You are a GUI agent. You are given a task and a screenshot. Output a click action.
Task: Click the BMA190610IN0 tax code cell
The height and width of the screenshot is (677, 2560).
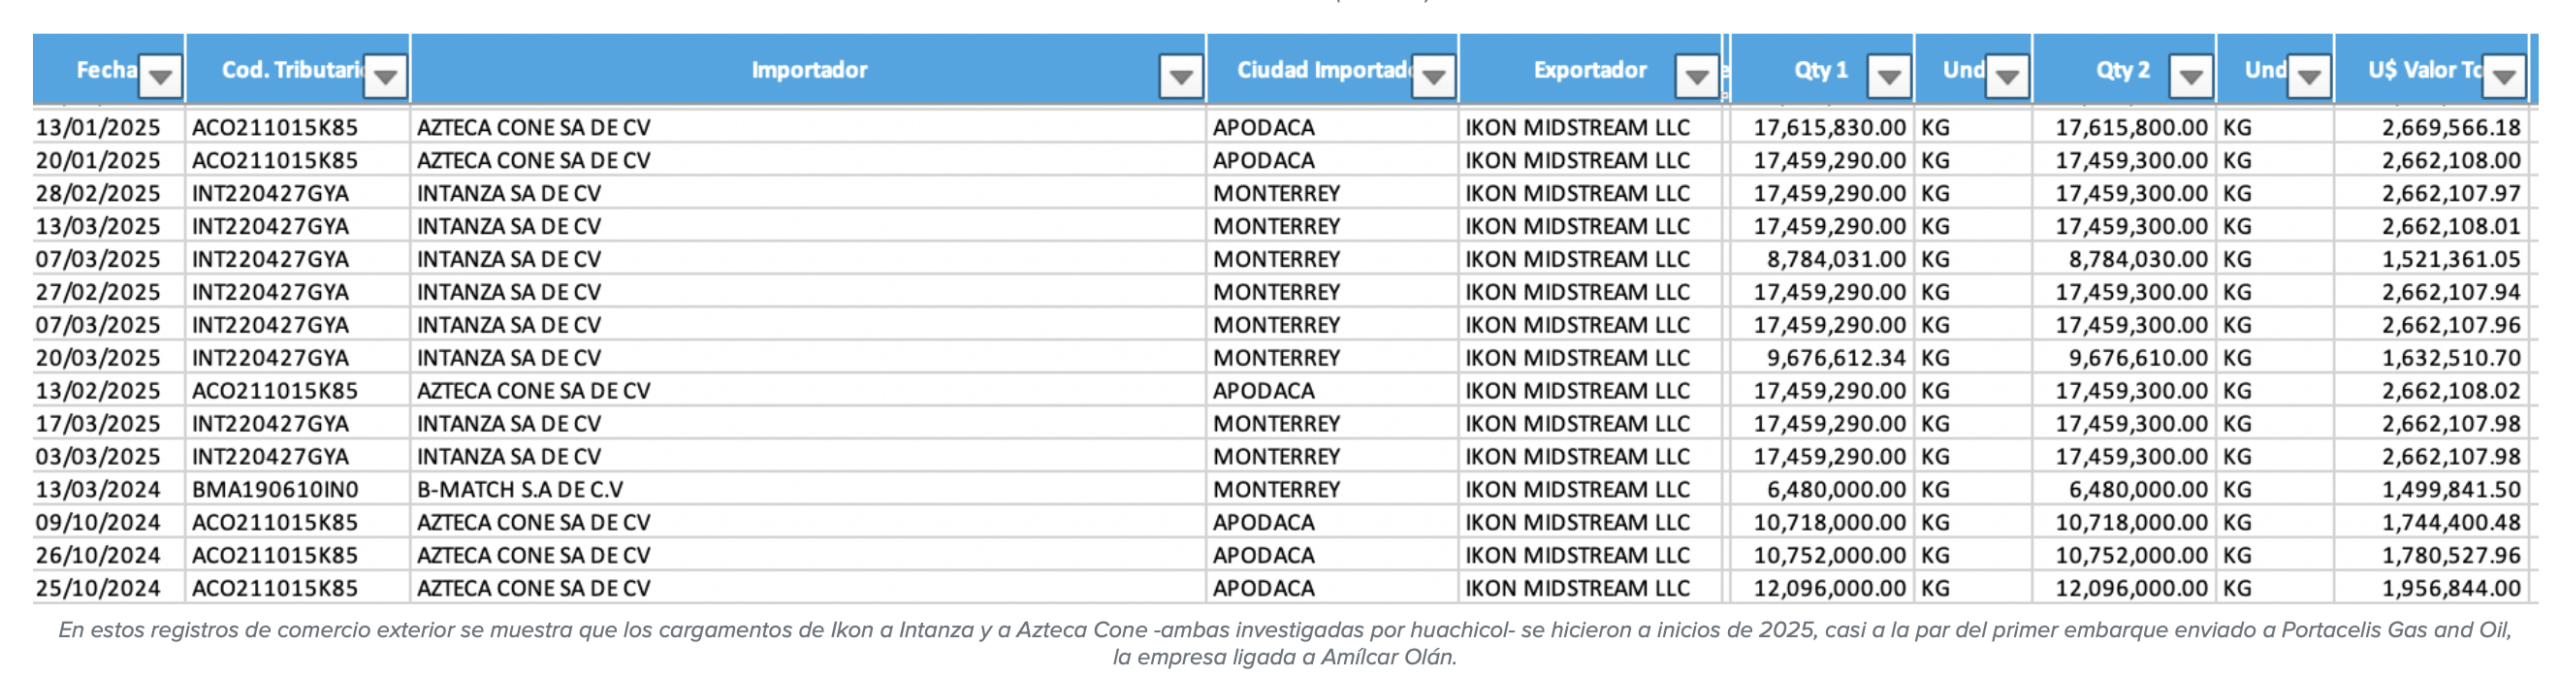[297, 489]
